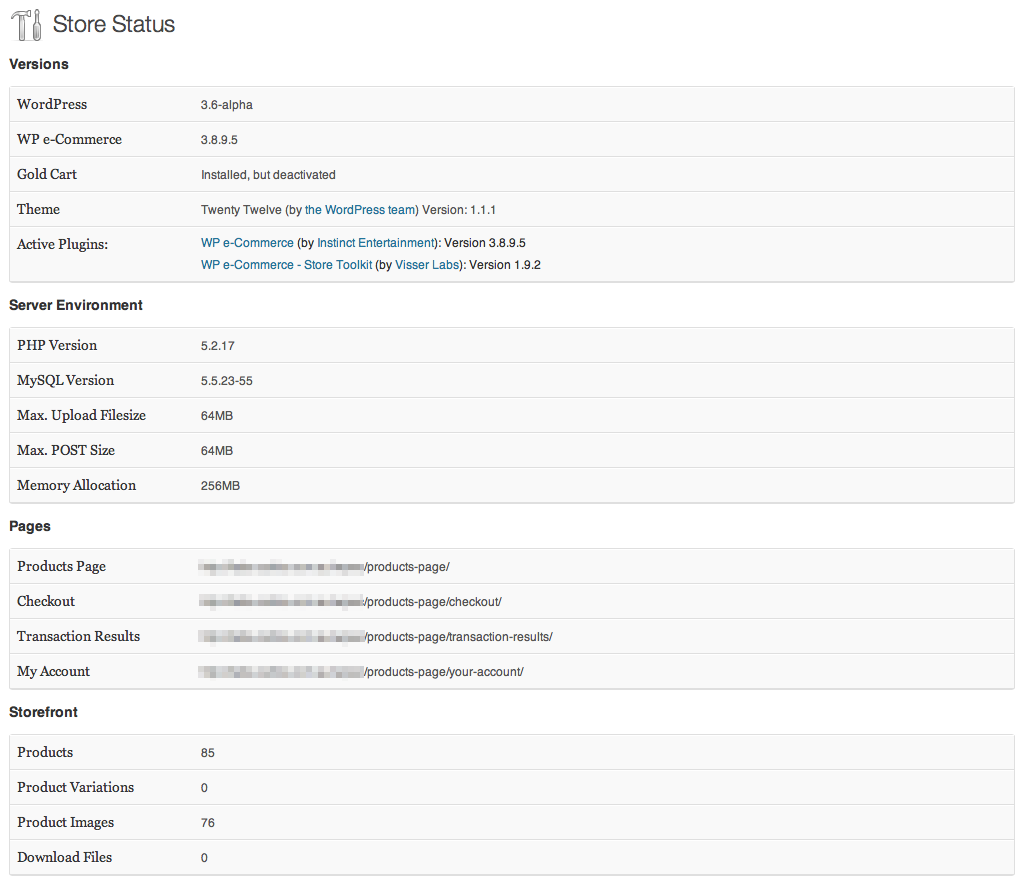Select the MySQL version value 5.5.23-55

coord(227,381)
